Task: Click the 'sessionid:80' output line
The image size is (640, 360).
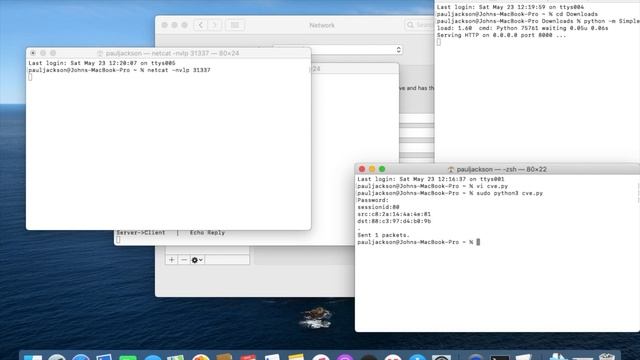Action: pyautogui.click(x=378, y=207)
